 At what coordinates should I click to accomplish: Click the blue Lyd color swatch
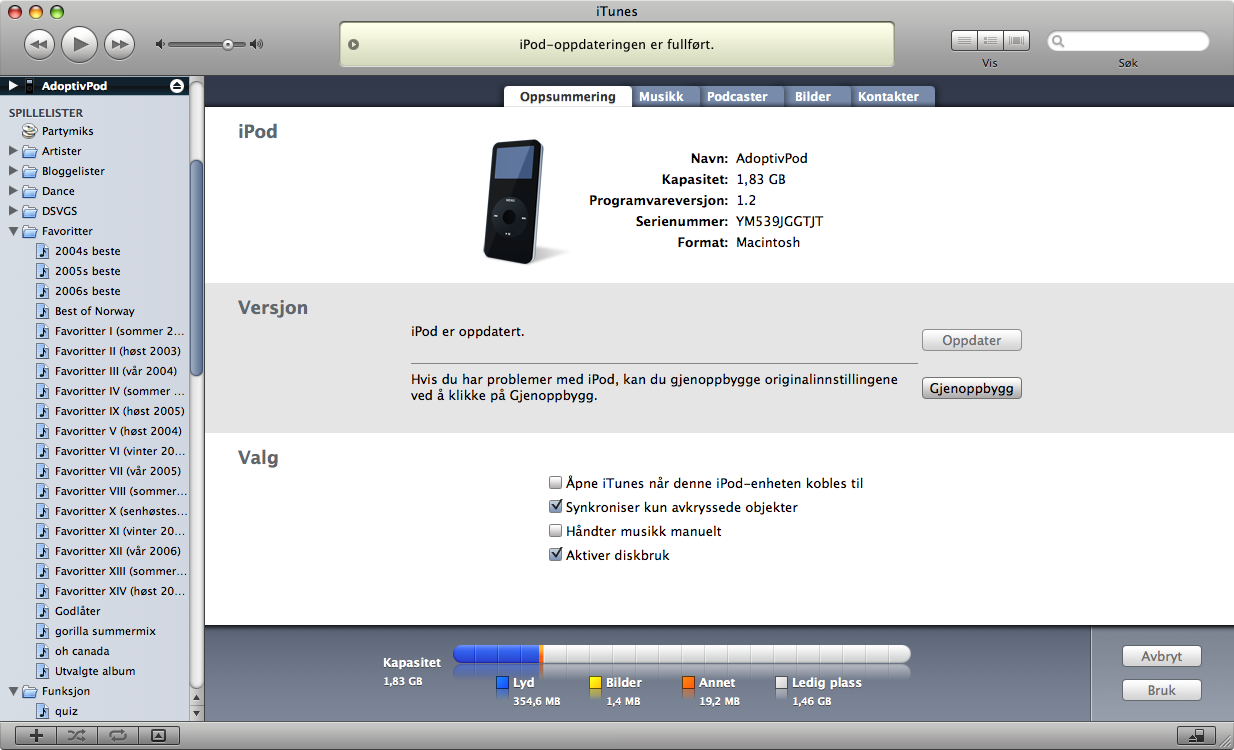(x=503, y=684)
